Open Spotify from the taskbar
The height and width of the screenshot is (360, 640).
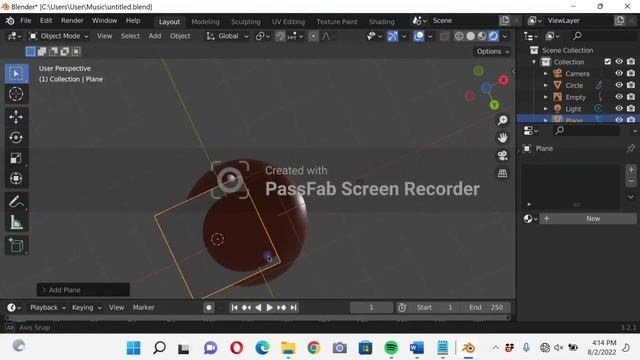pos(391,348)
